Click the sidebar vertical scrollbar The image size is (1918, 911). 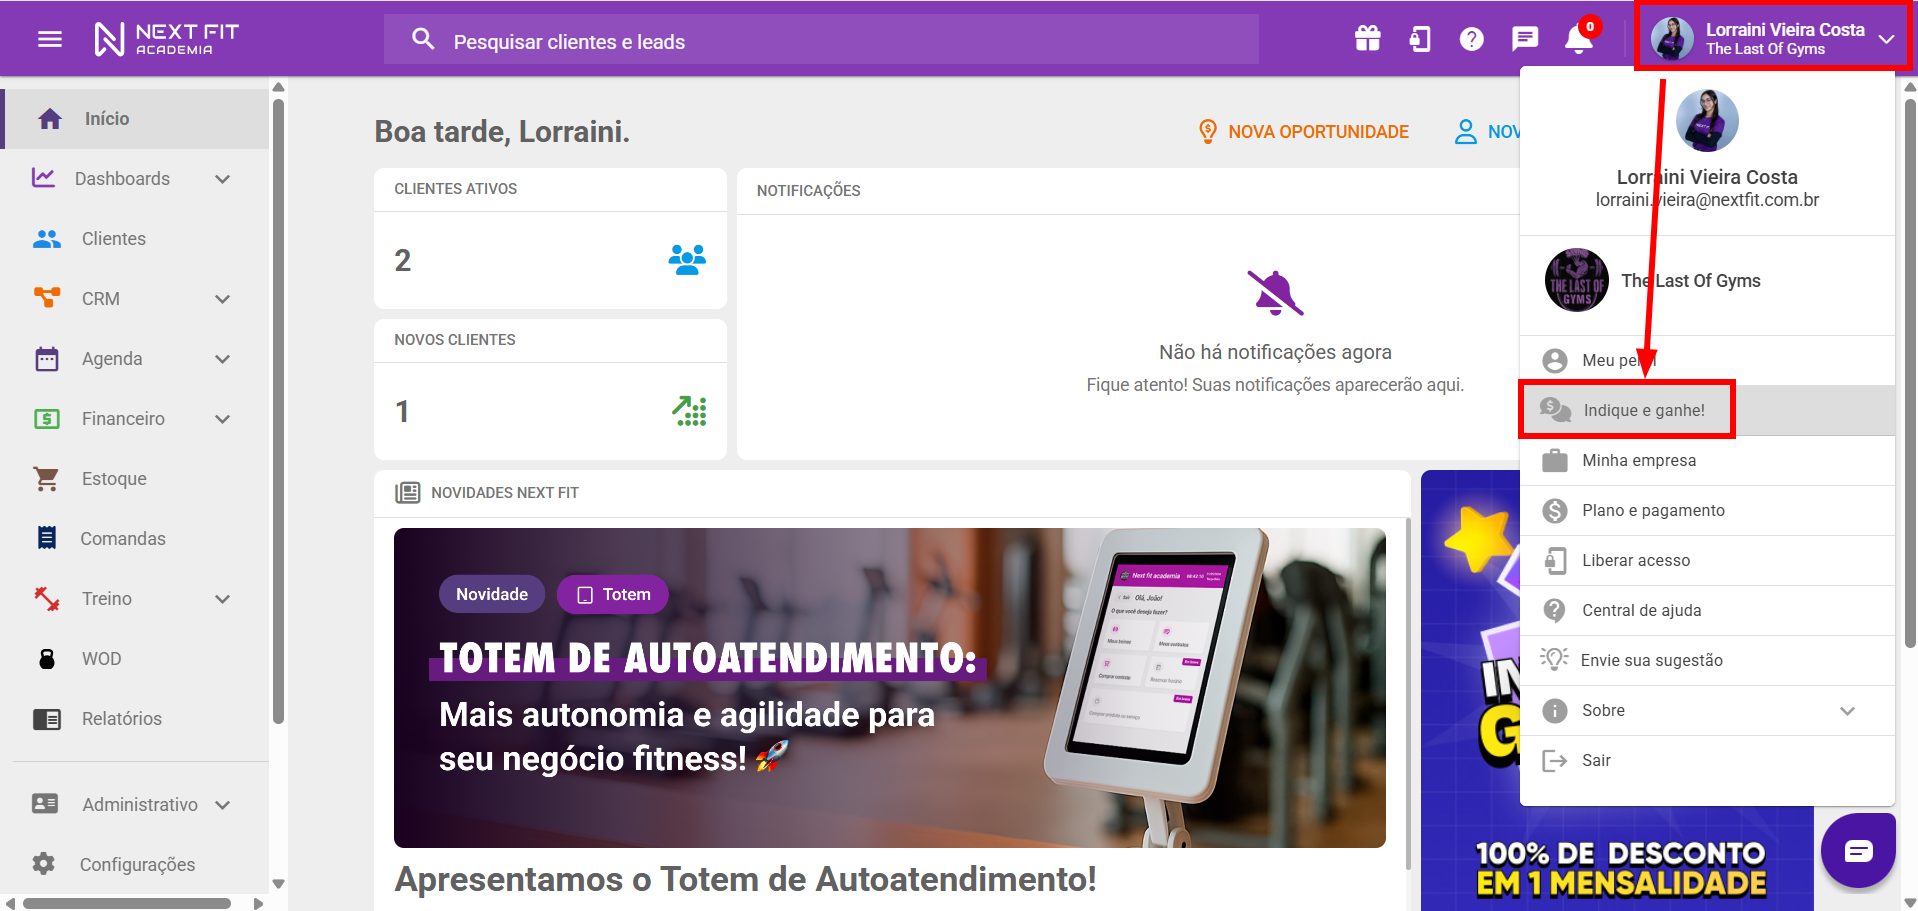coord(278,410)
